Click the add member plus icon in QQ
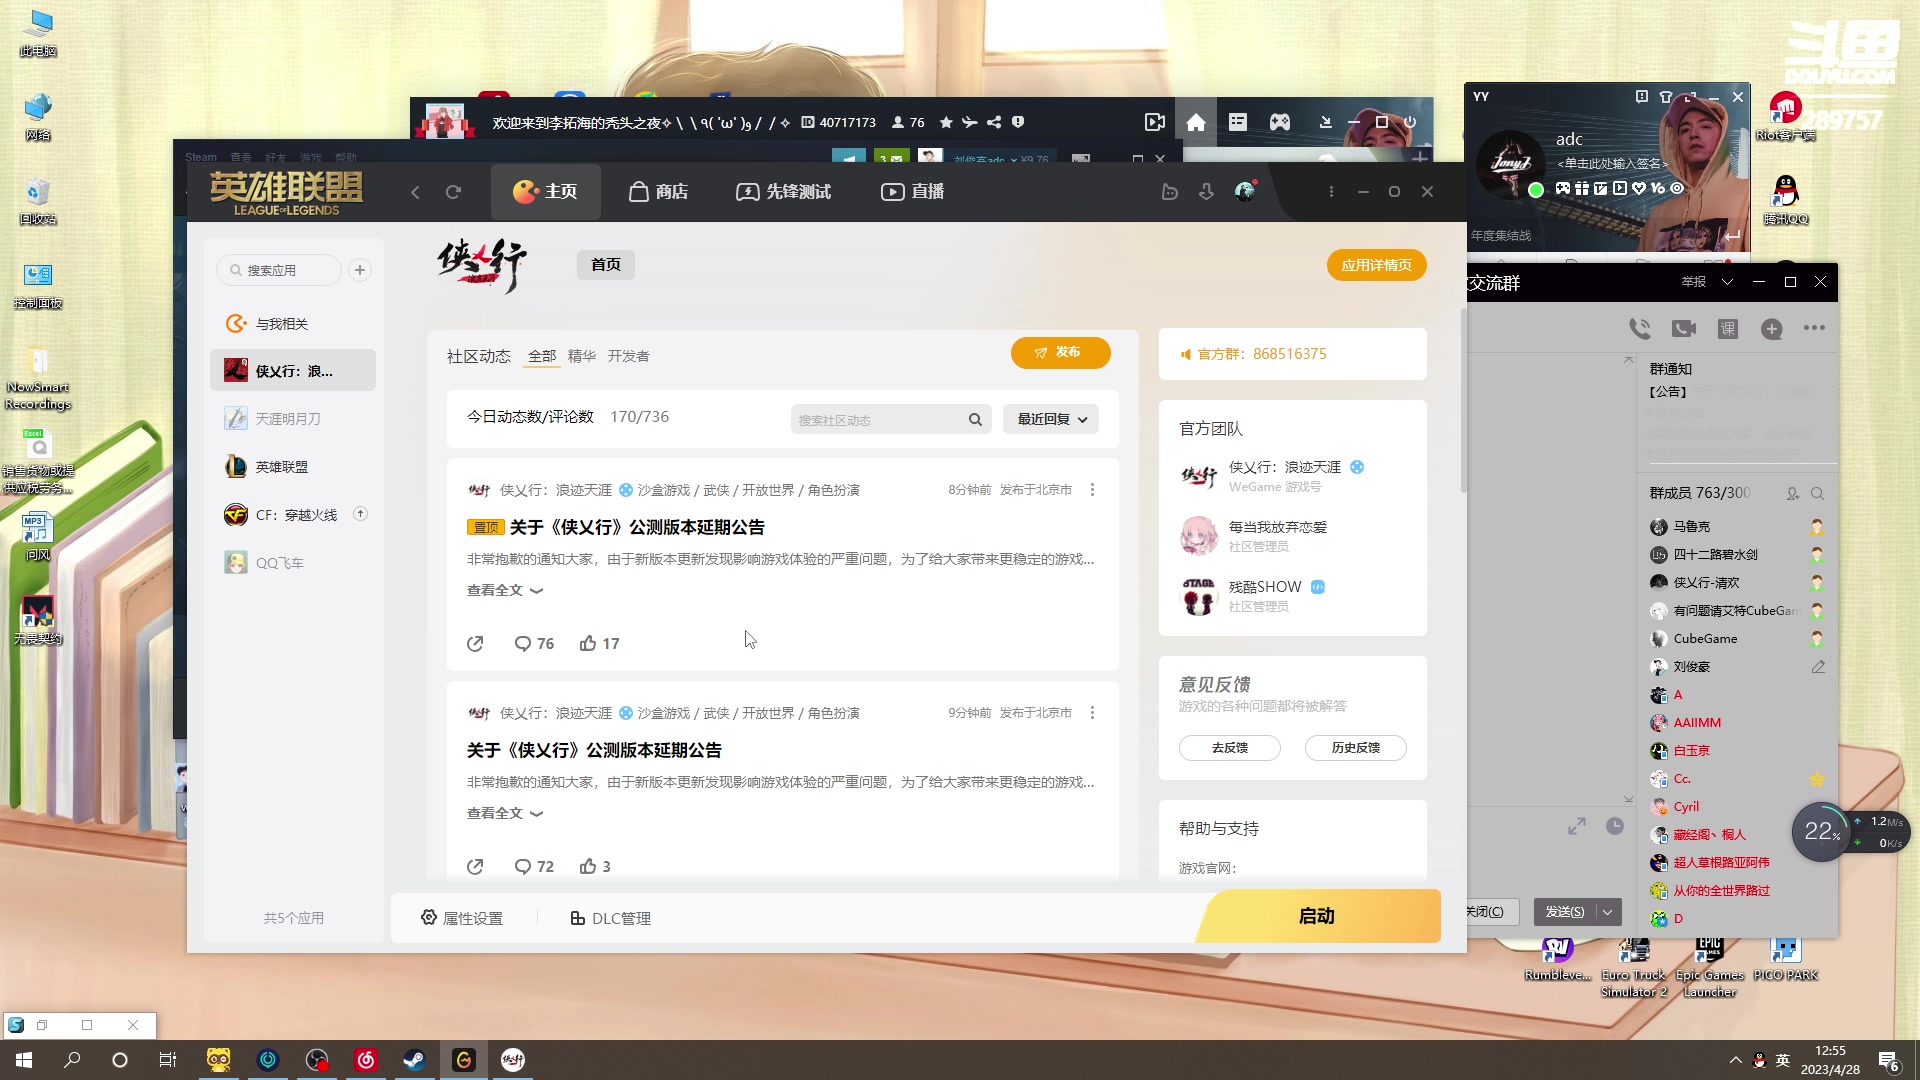Viewport: 1920px width, 1080px height. [x=1771, y=328]
